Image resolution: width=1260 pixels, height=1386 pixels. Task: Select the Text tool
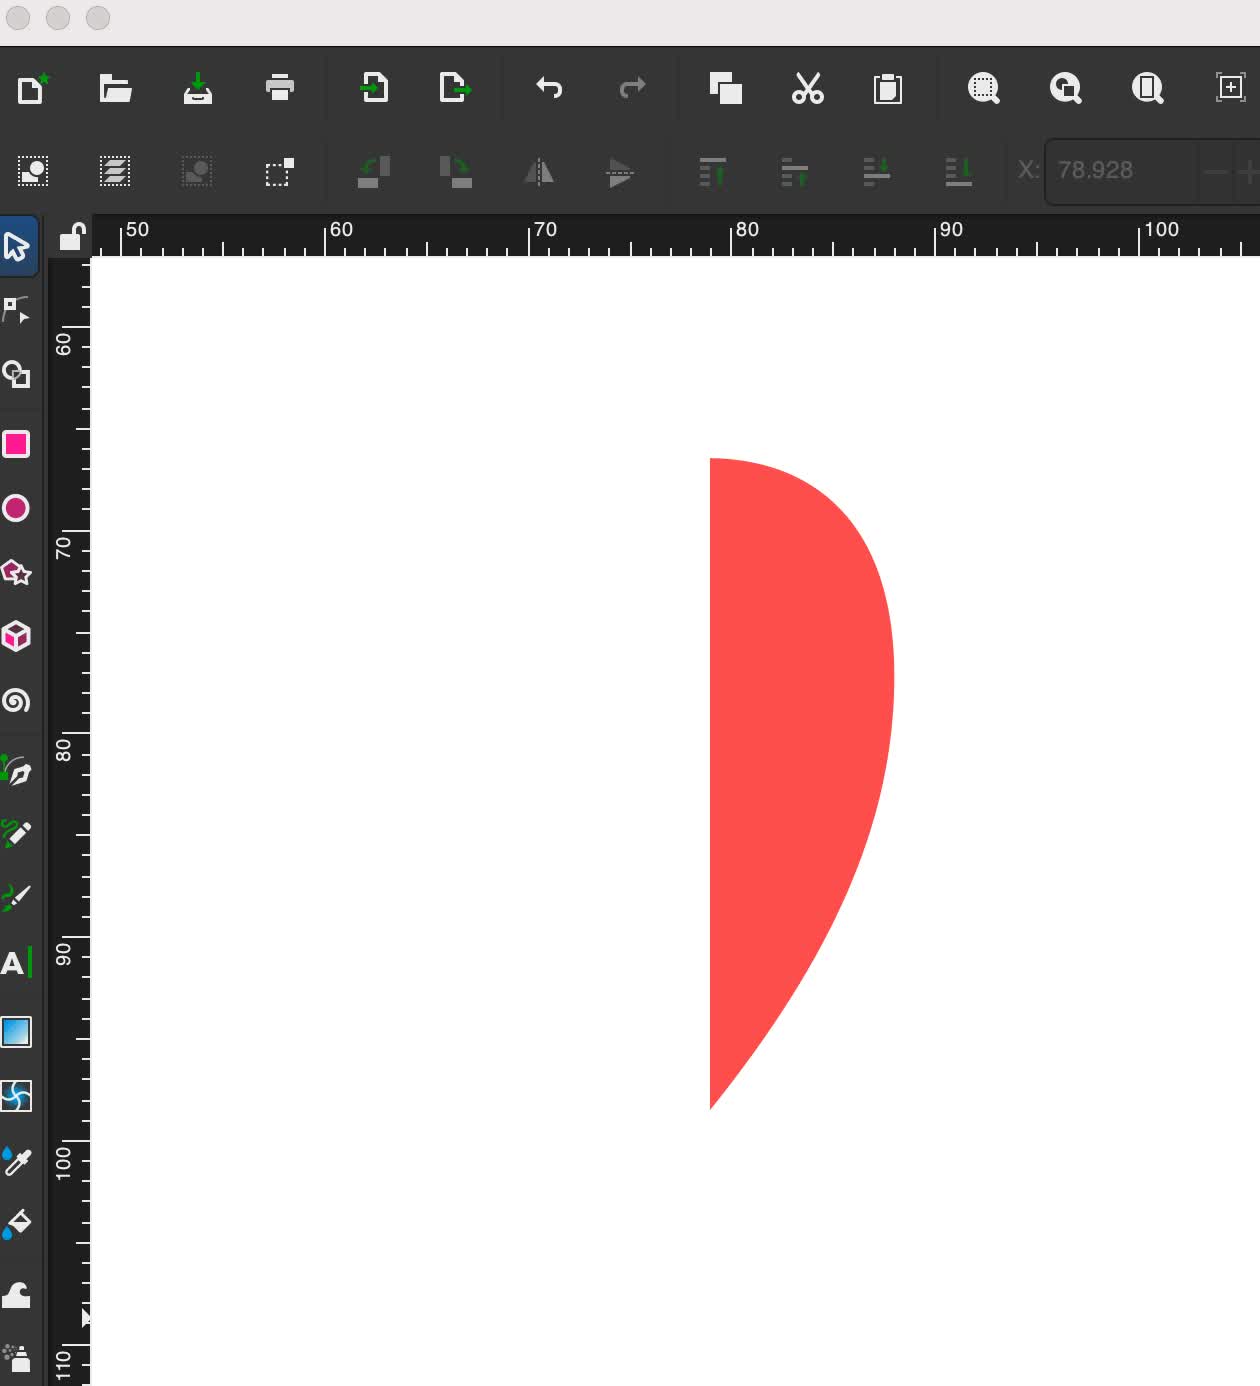pyautogui.click(x=16, y=963)
